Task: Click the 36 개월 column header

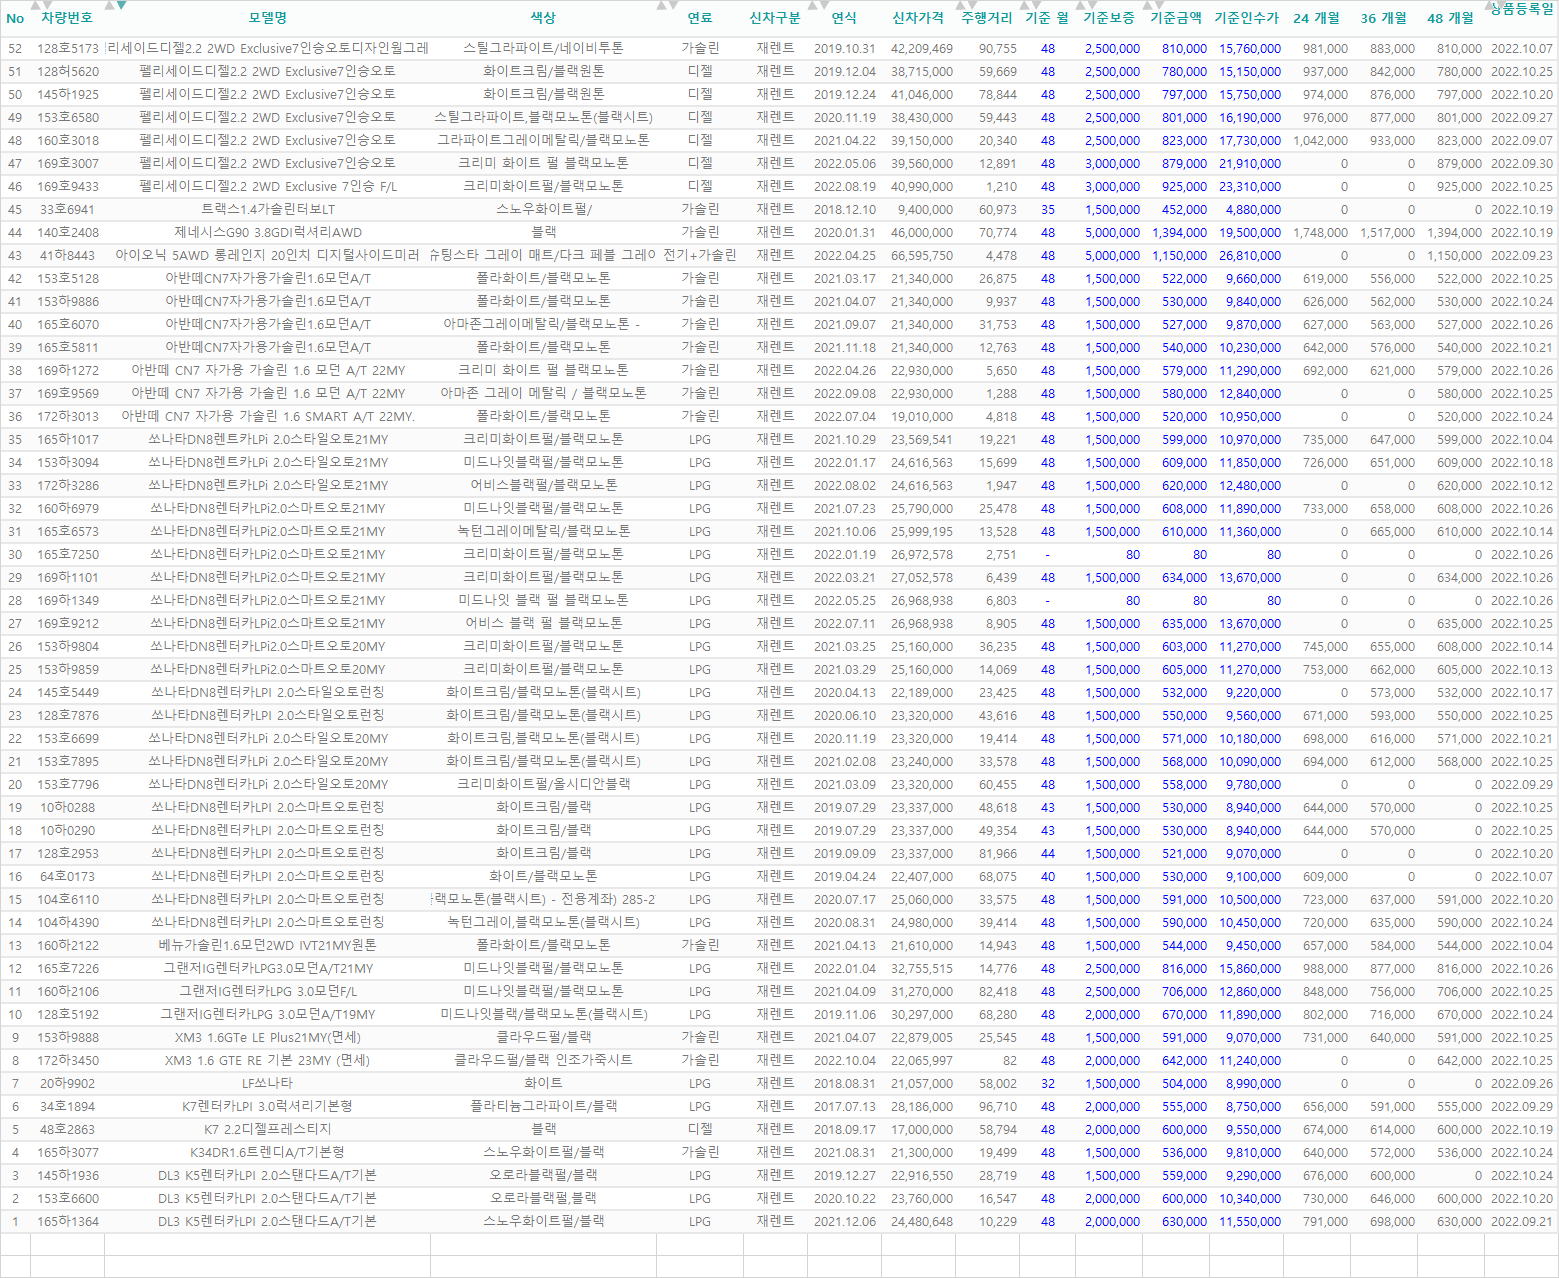Action: [1384, 18]
